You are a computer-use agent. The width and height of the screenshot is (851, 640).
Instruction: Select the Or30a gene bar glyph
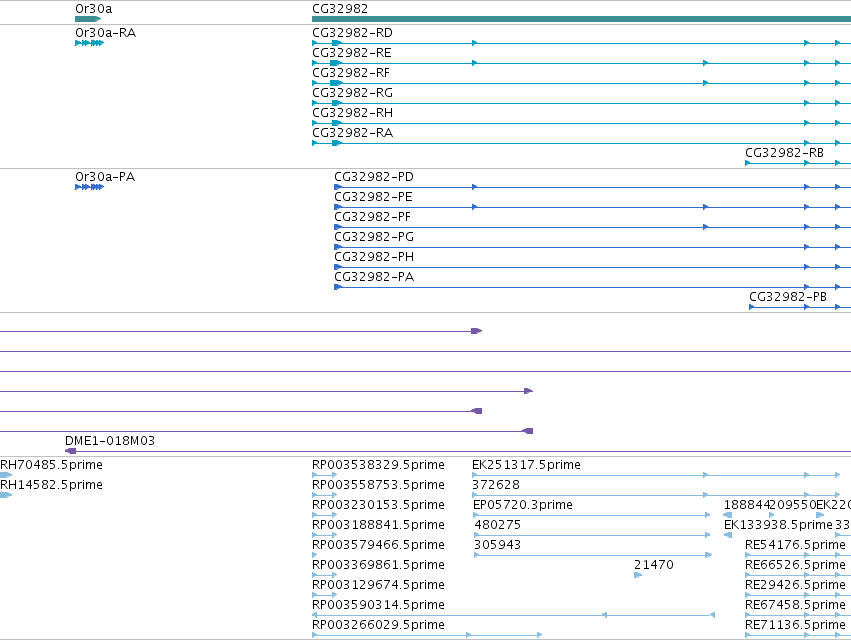point(88,19)
